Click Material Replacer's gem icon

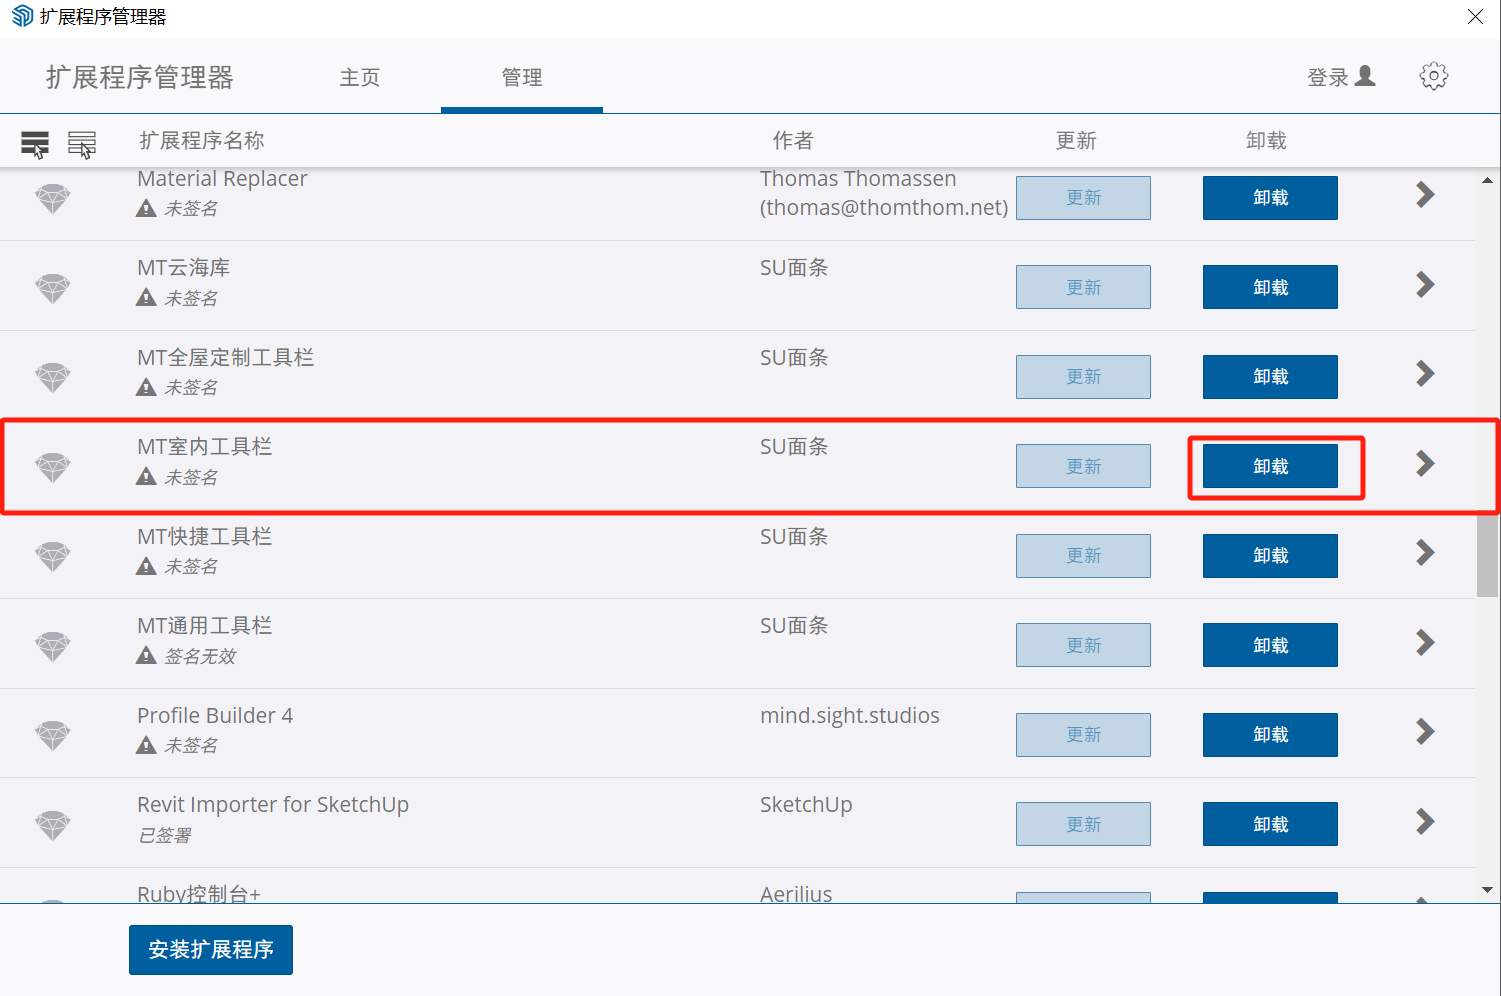[53, 198]
